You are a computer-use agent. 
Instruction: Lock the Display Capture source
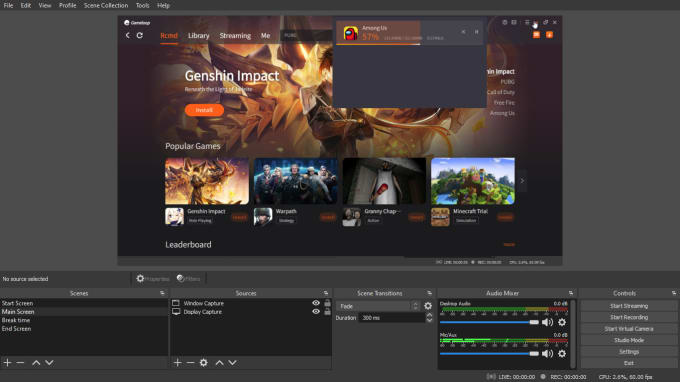click(327, 312)
